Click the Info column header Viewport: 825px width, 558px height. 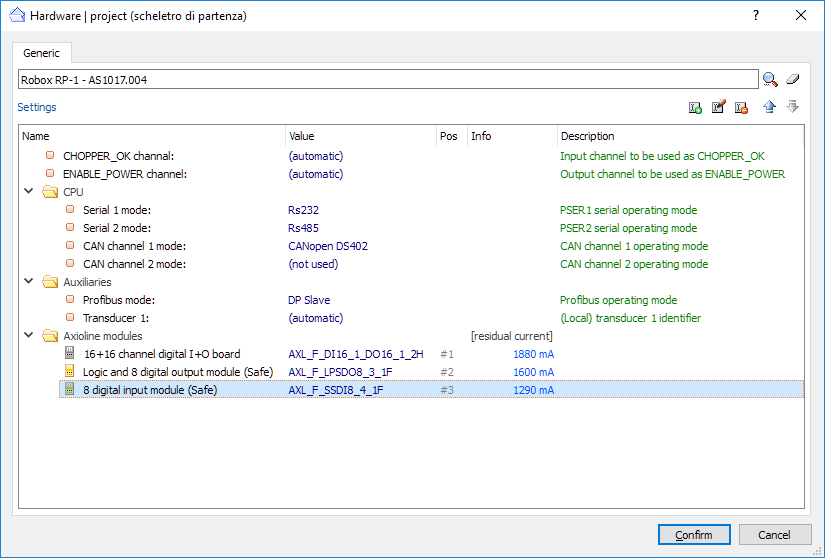click(512, 136)
